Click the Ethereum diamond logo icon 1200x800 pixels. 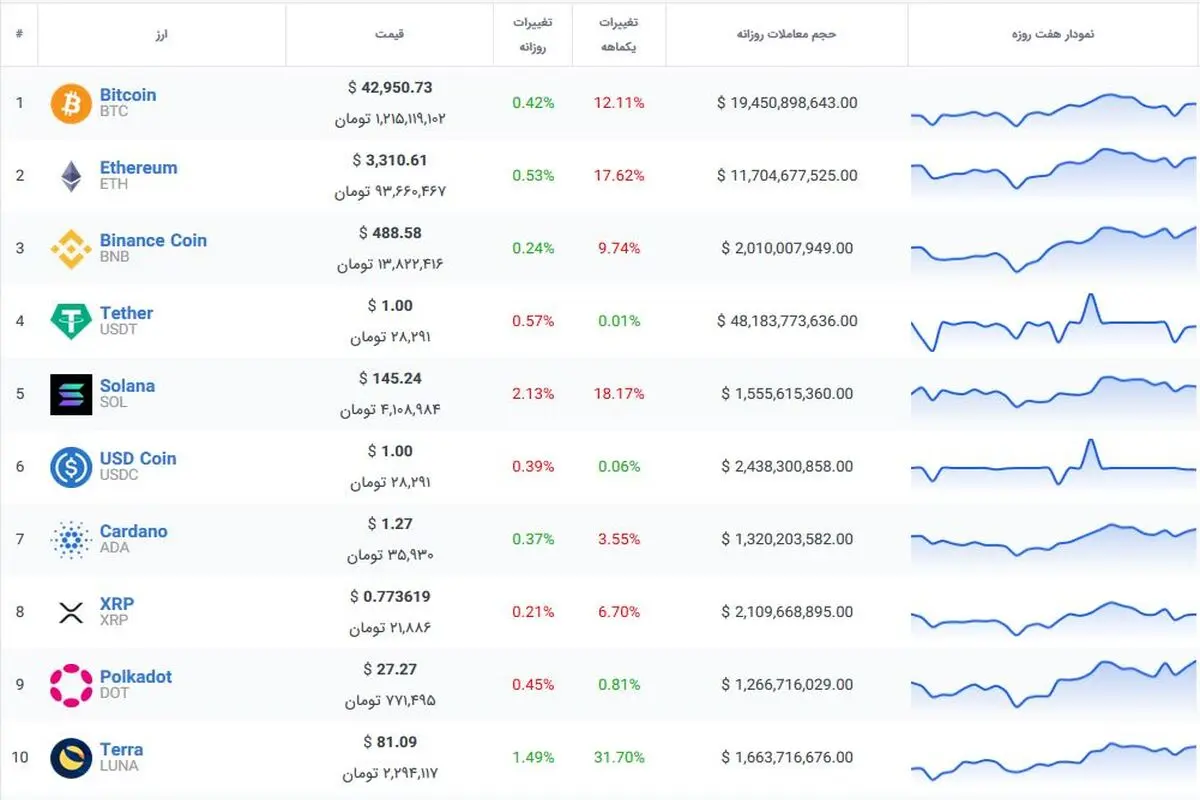[71, 176]
